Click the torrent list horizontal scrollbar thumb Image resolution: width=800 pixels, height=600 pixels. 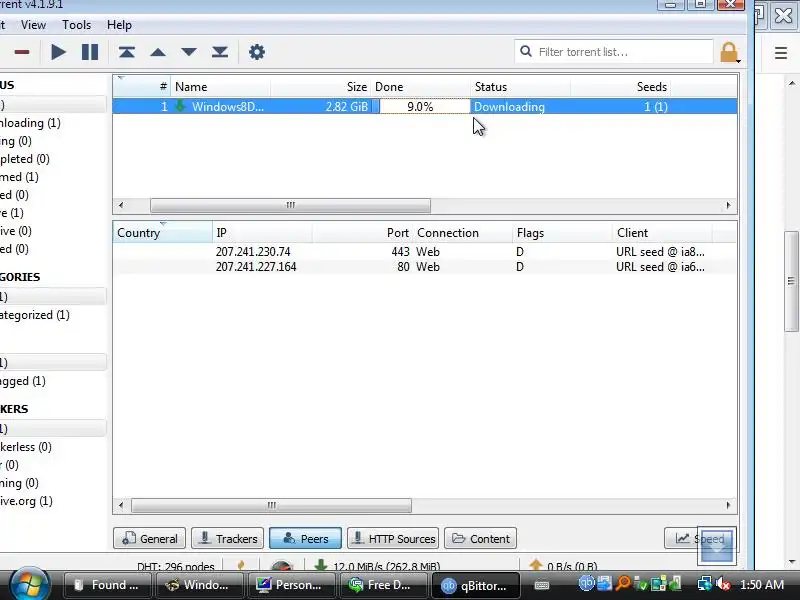tap(290, 205)
